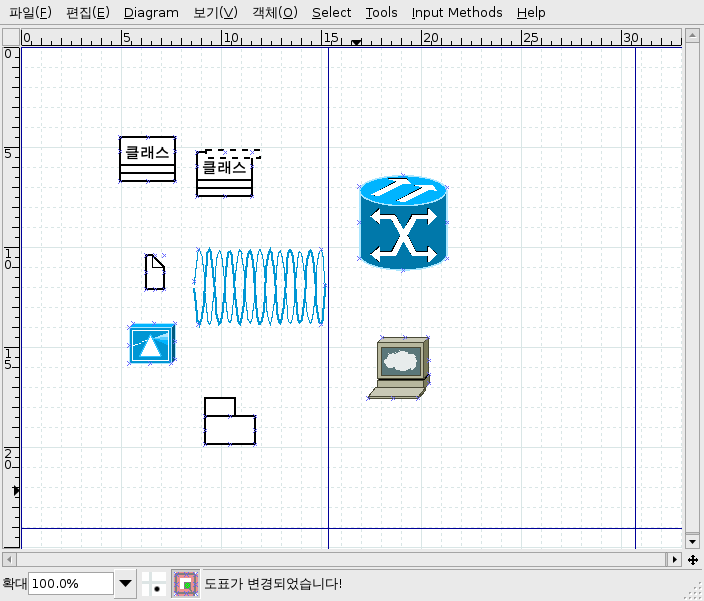This screenshot has height=601, width=704.
Task: Select the blue sine wave coil shape
Action: 260,286
